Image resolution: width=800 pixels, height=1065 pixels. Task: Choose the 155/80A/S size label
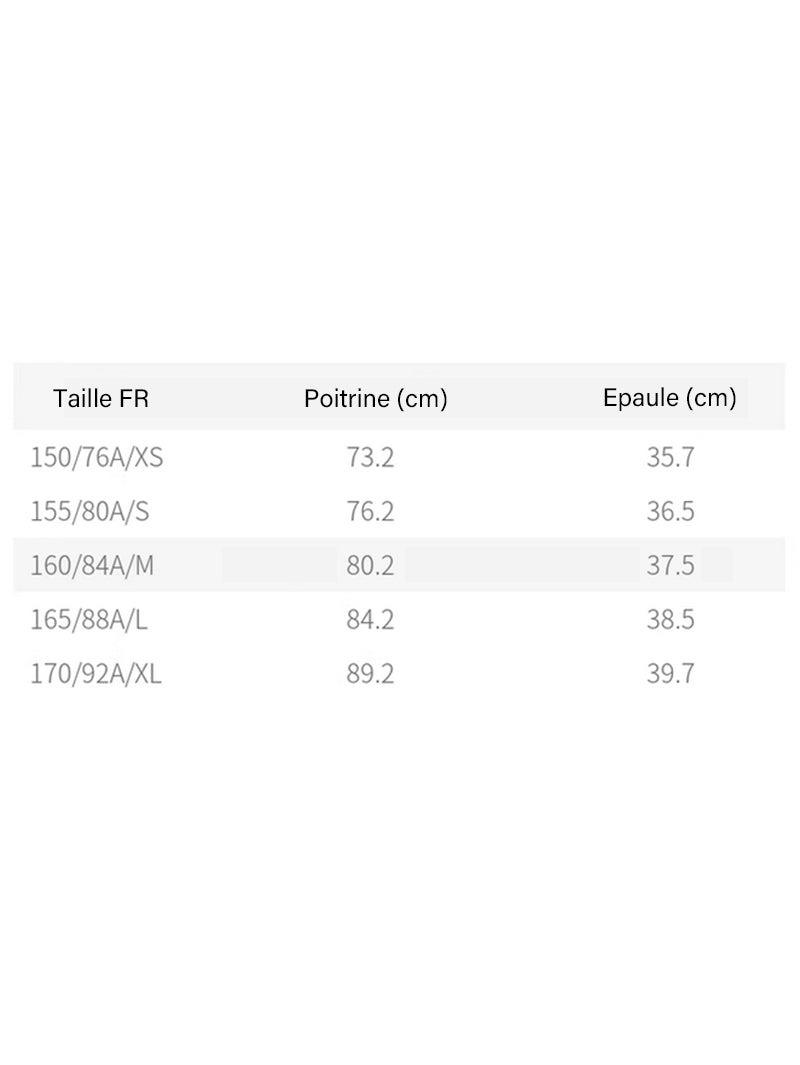(90, 511)
